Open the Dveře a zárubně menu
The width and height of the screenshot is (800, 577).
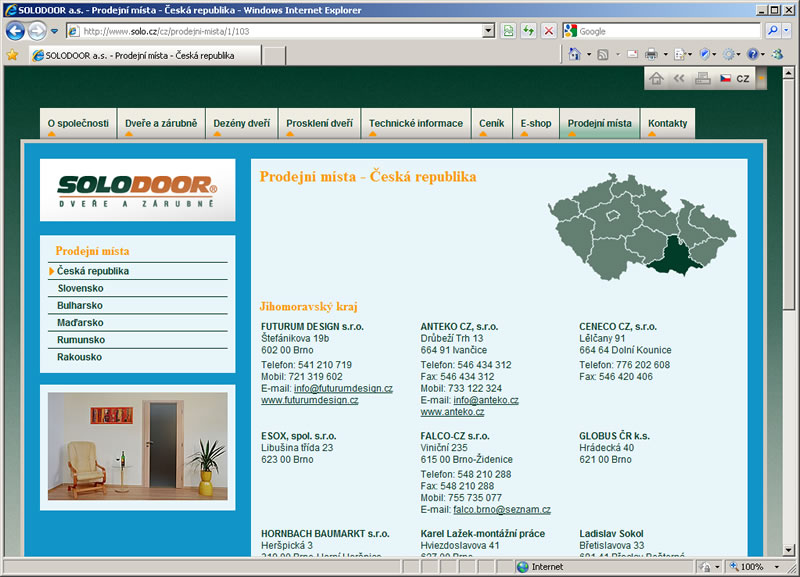tap(161, 124)
